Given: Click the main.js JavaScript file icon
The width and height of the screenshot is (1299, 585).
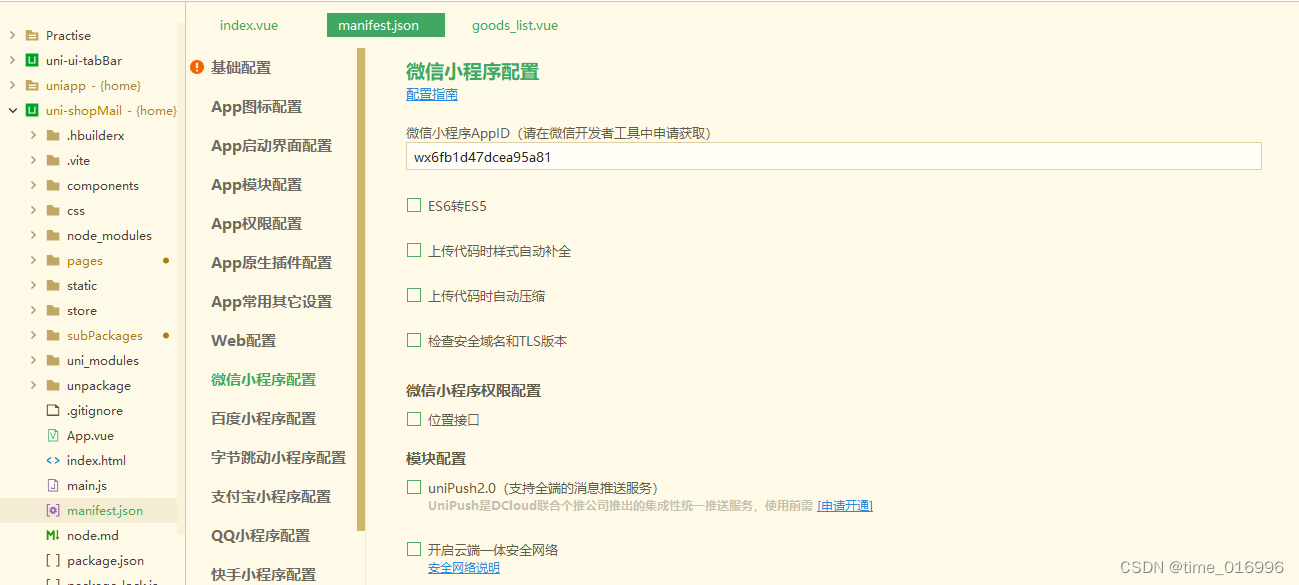Looking at the screenshot, I should pyautogui.click(x=53, y=485).
